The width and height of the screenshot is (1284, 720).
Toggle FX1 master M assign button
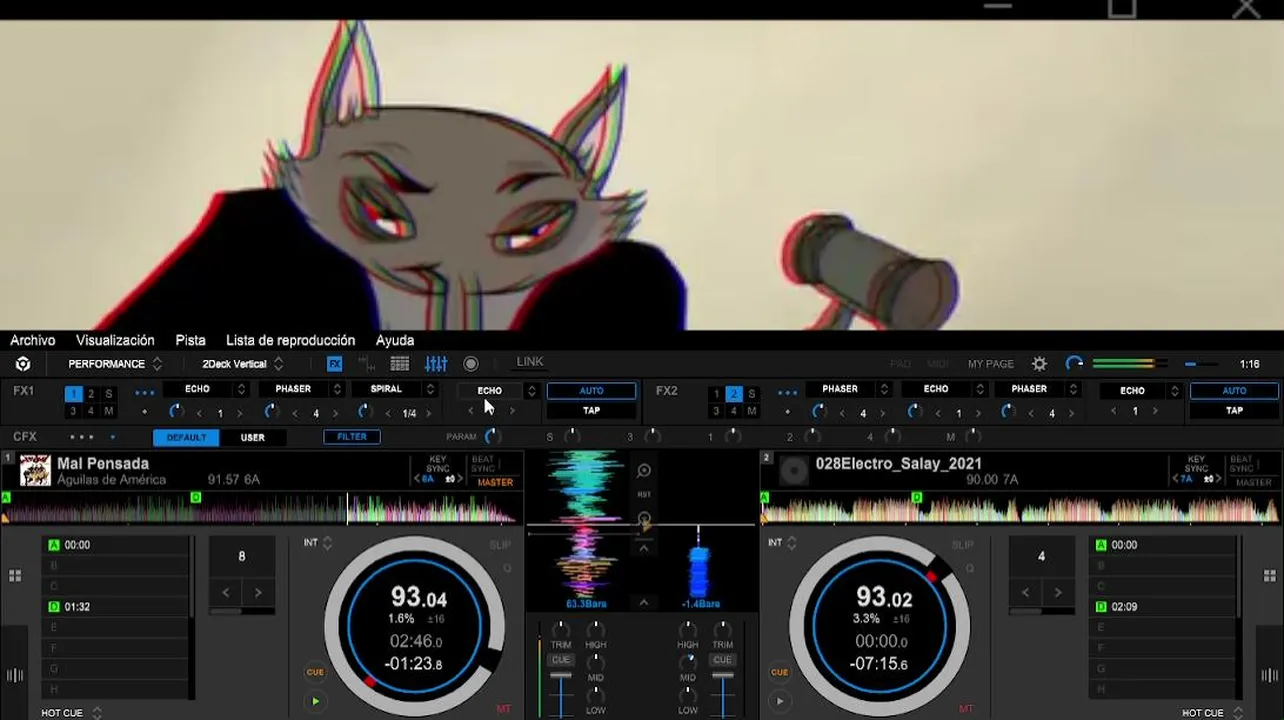(109, 411)
